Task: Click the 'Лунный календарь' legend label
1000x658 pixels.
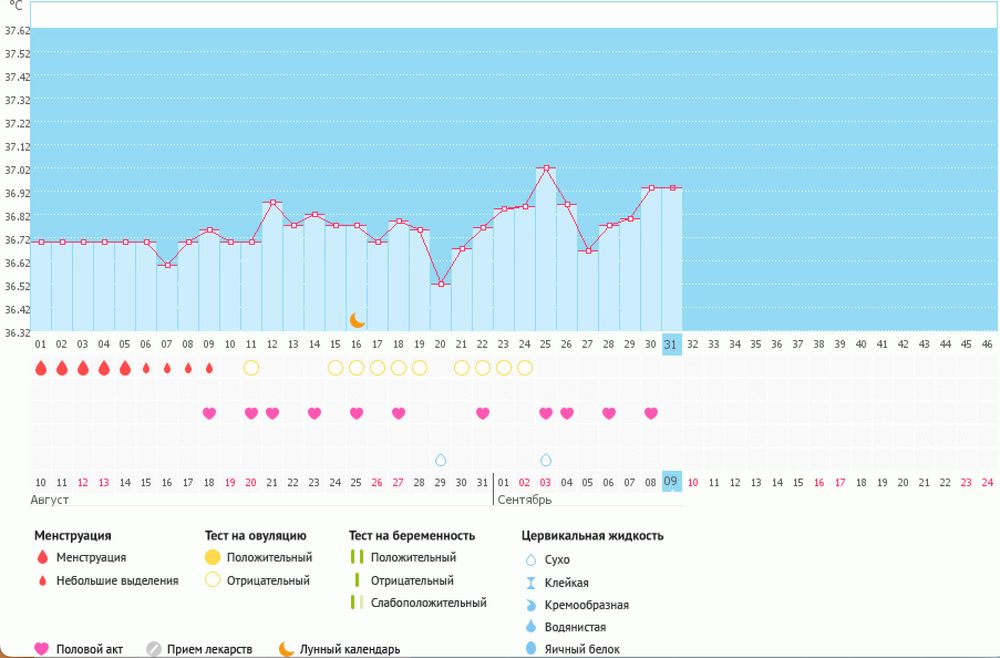Action: click(x=353, y=649)
